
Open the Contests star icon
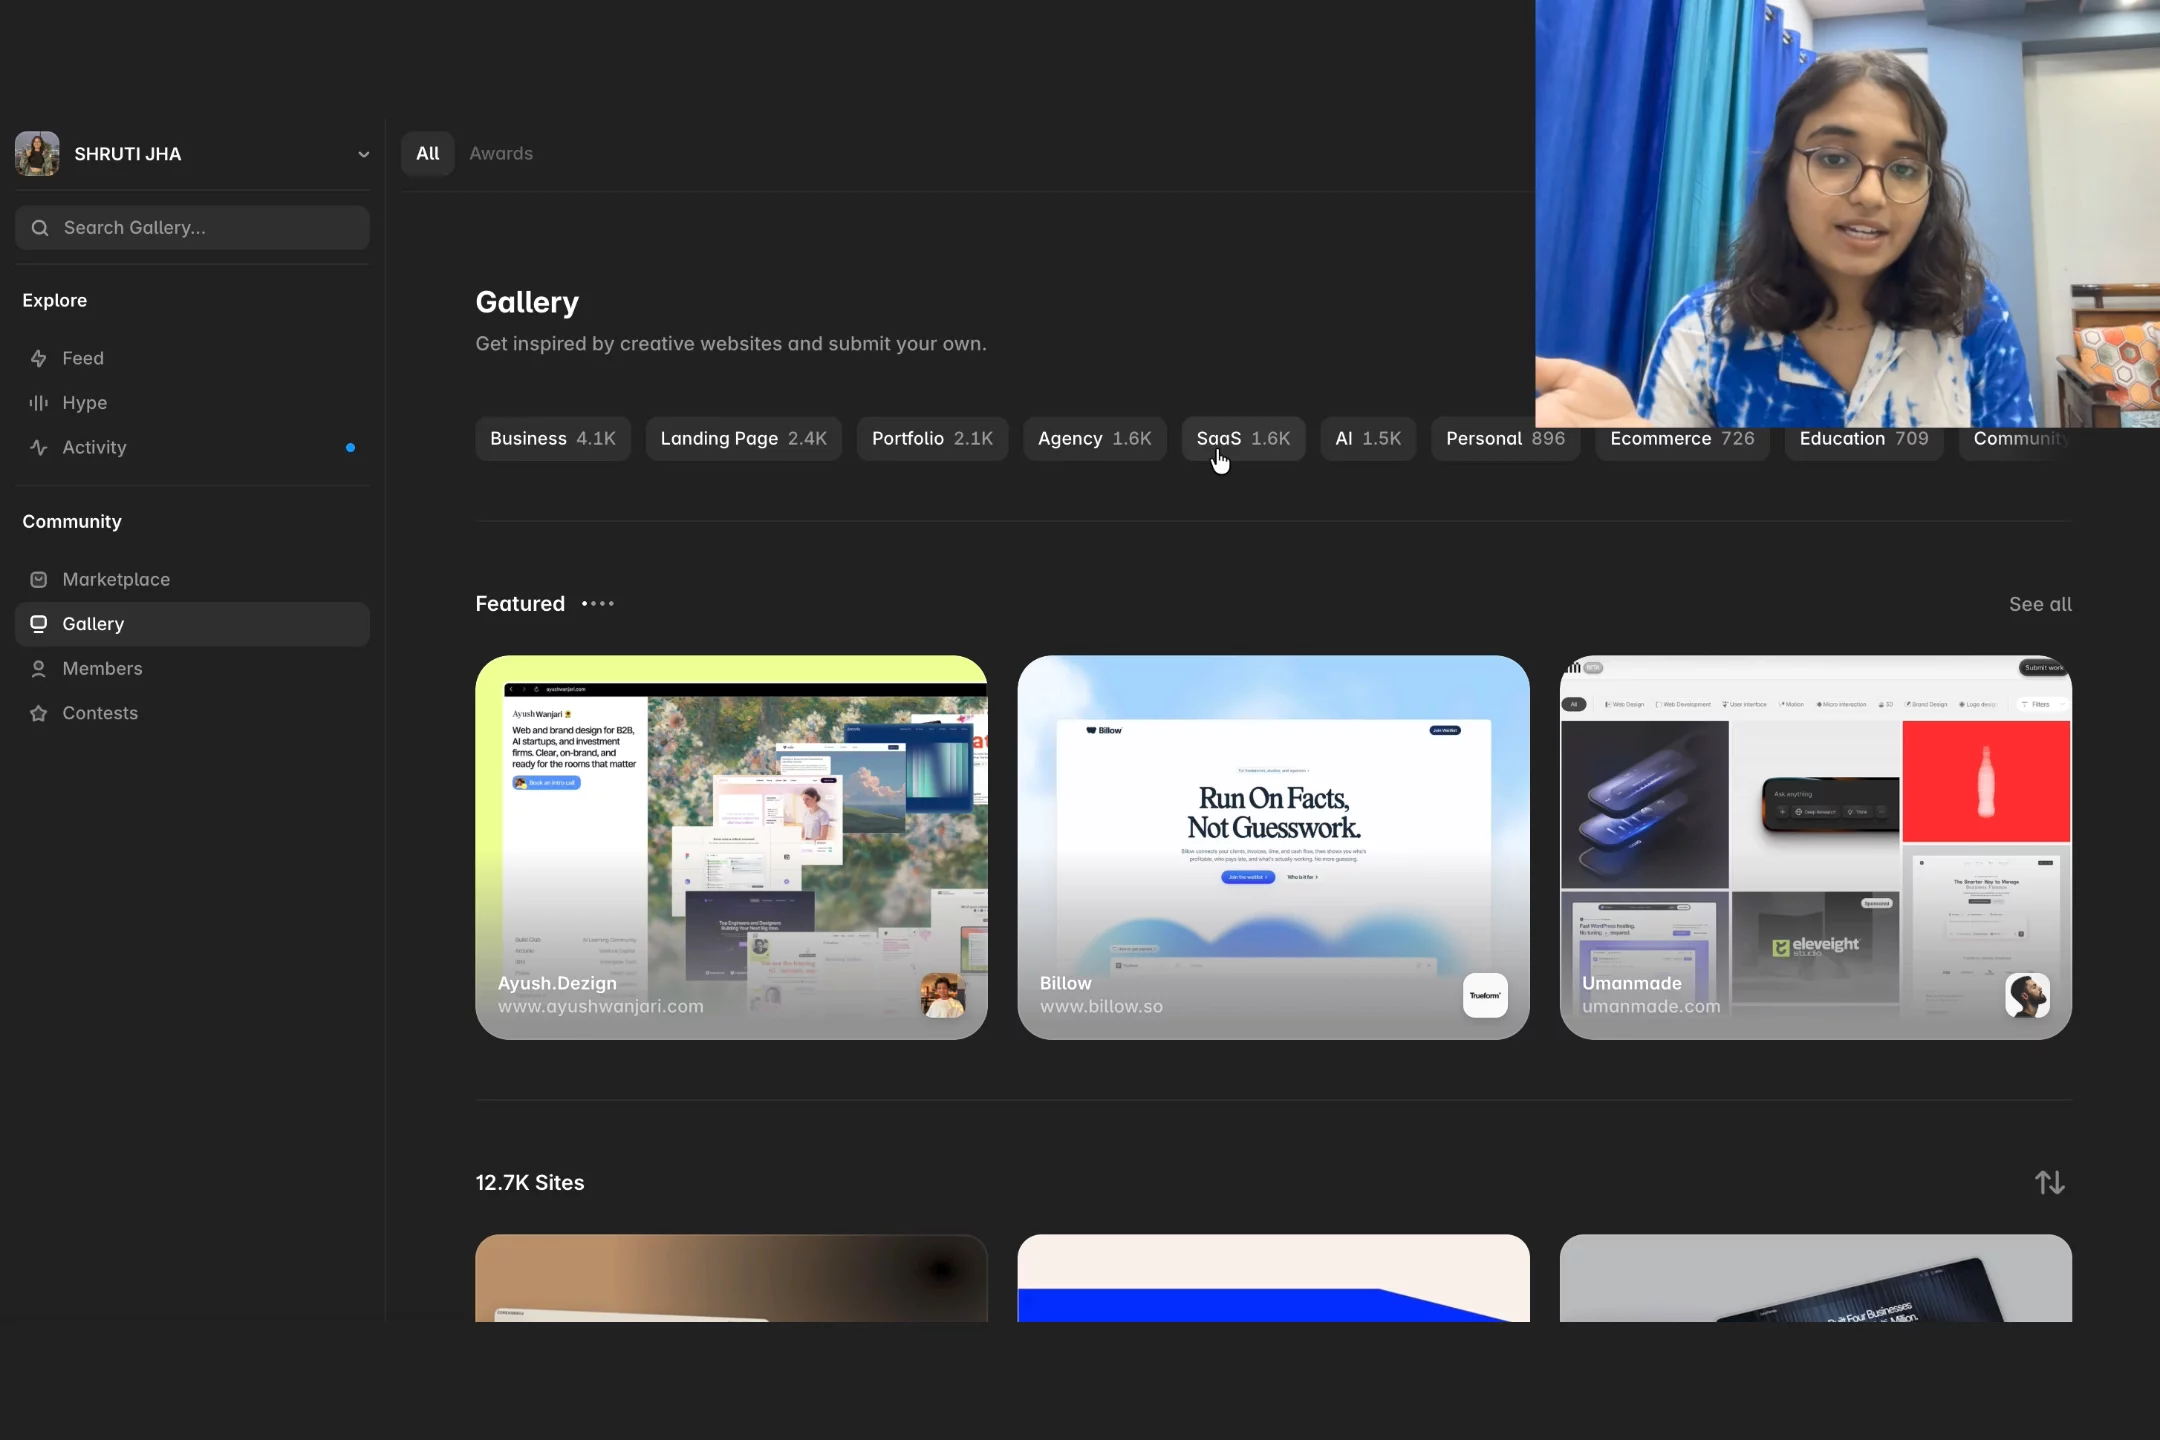click(x=39, y=713)
